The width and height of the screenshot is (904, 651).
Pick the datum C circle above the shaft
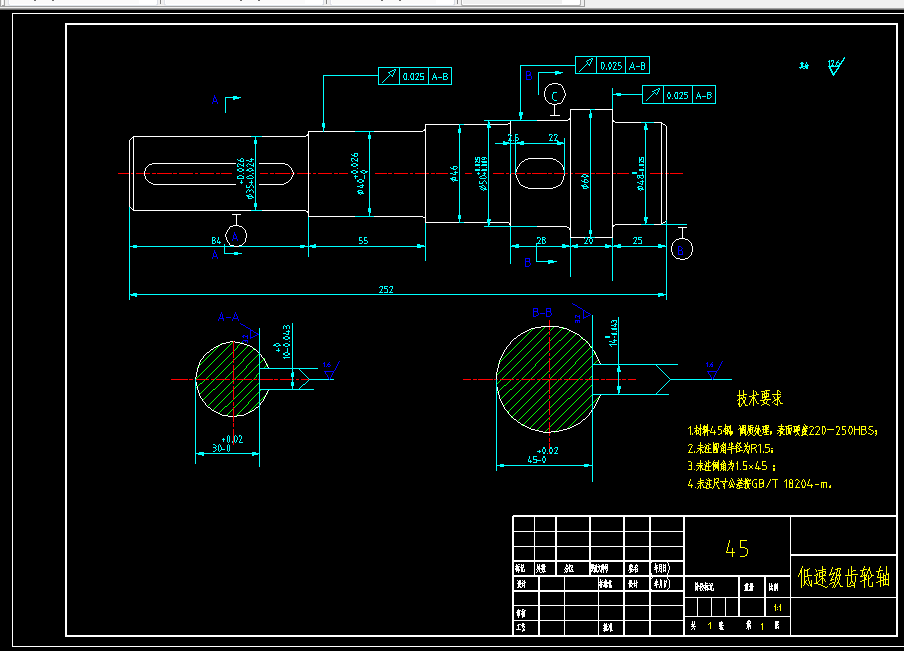555,95
